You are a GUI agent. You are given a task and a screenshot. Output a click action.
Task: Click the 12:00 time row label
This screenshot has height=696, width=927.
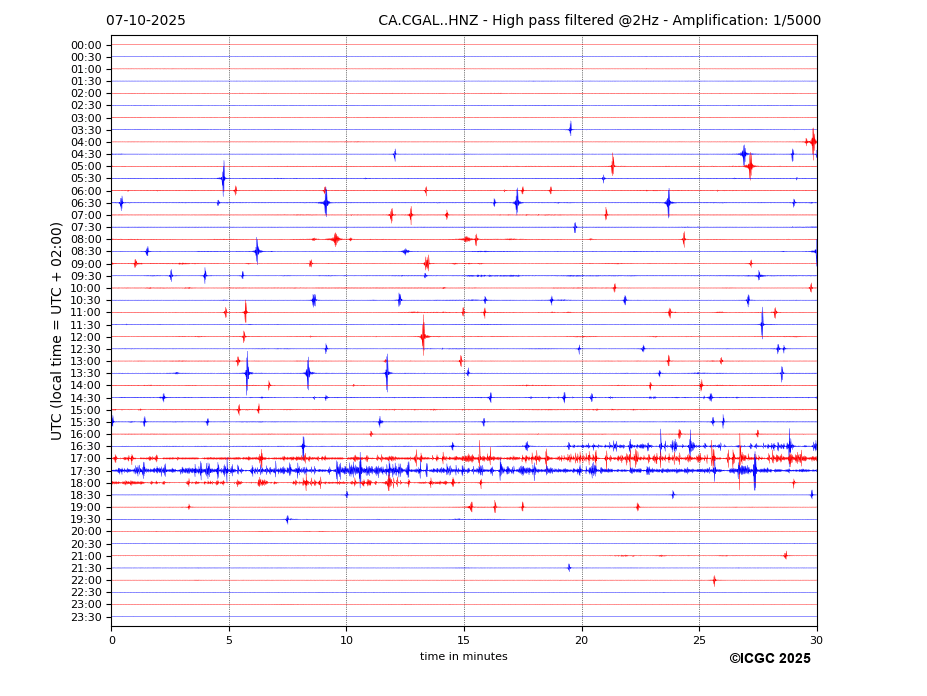click(x=86, y=337)
